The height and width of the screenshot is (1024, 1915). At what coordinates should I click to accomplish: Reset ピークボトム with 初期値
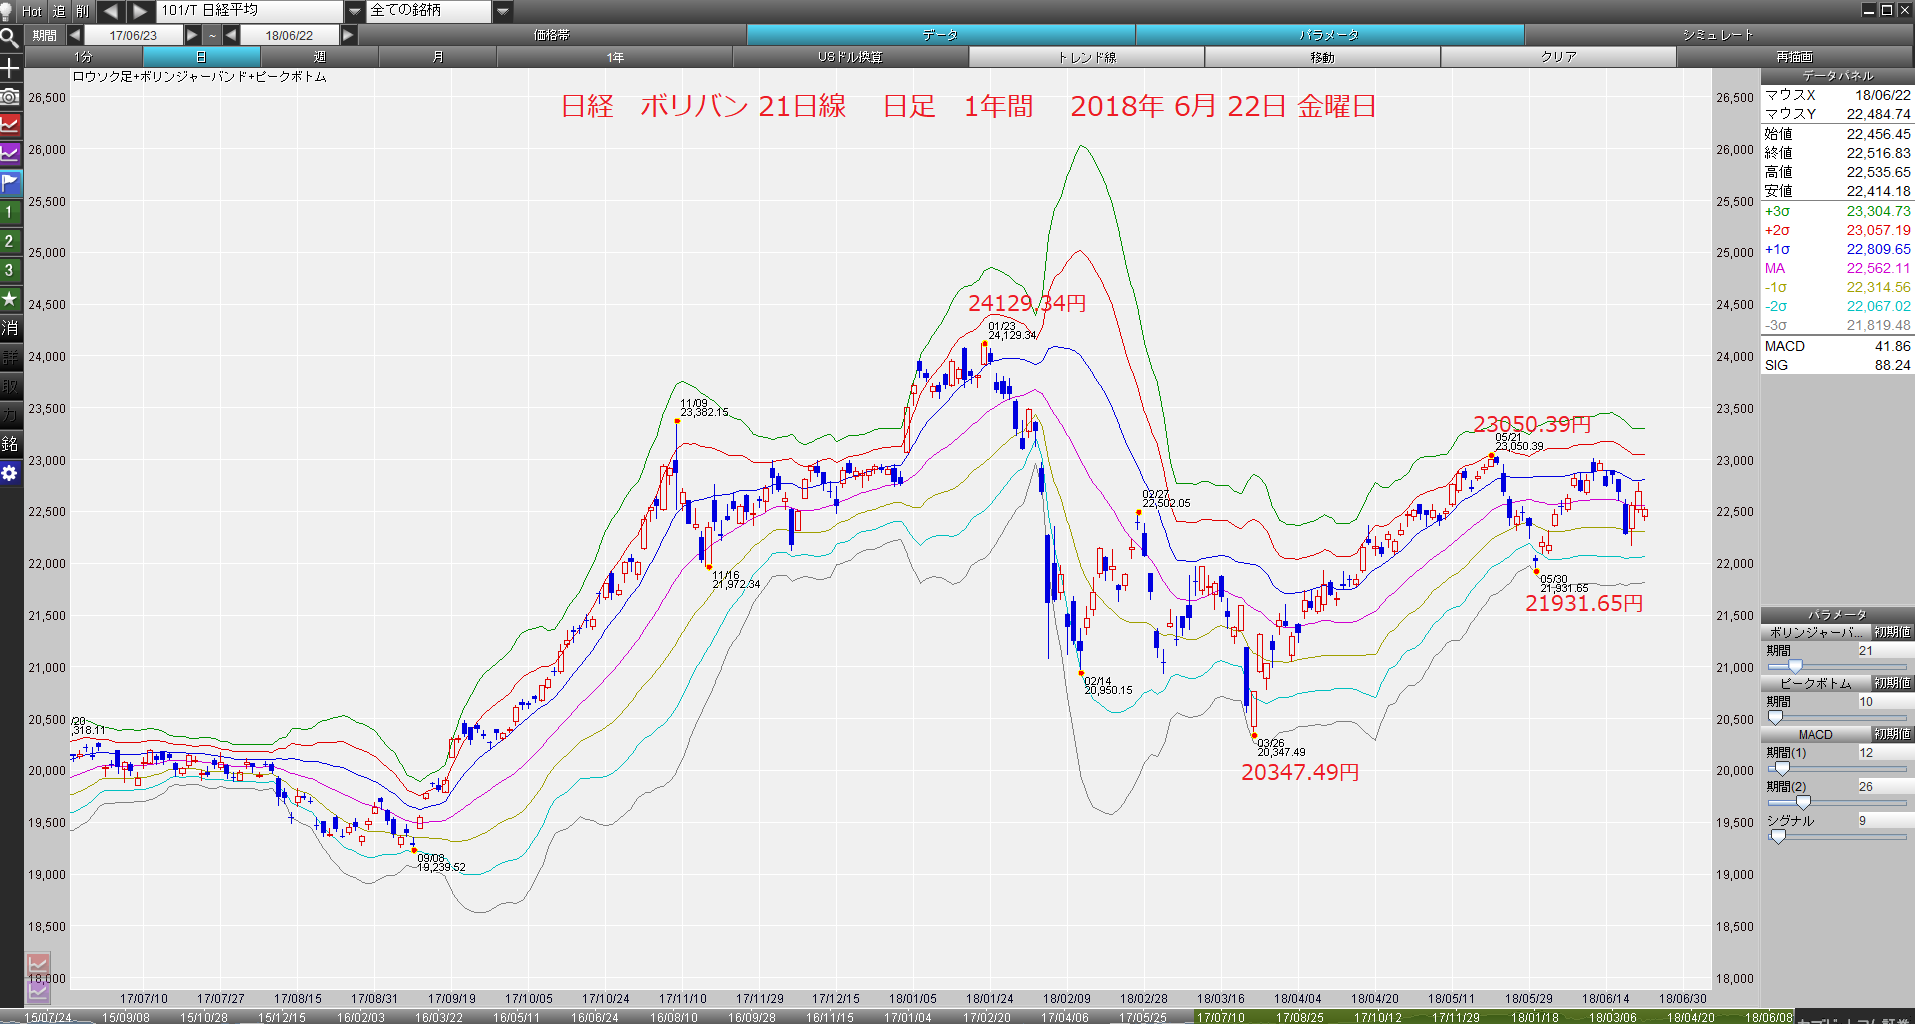tap(1892, 683)
